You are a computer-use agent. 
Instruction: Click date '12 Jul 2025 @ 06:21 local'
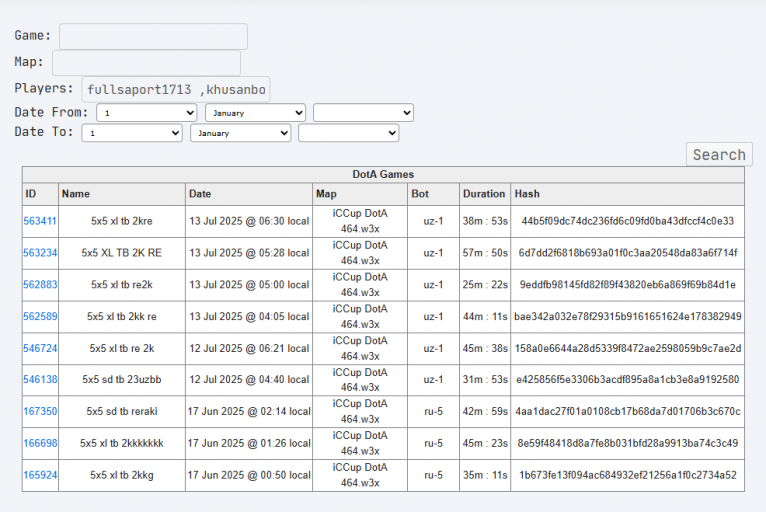point(249,348)
